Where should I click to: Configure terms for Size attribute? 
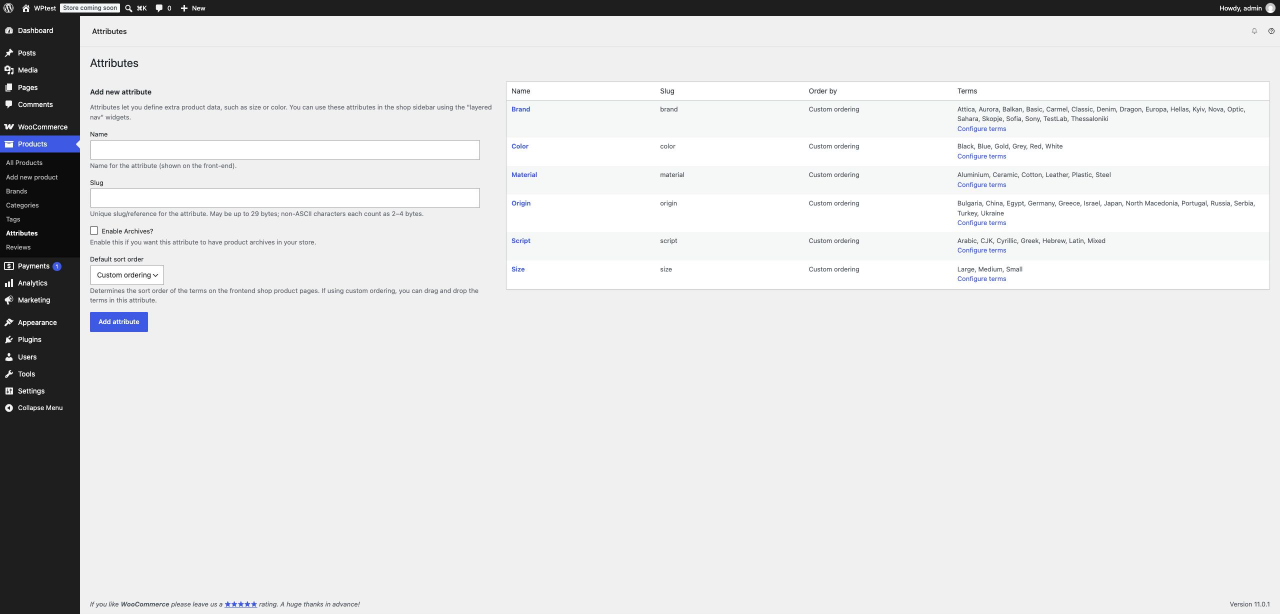[x=982, y=278]
